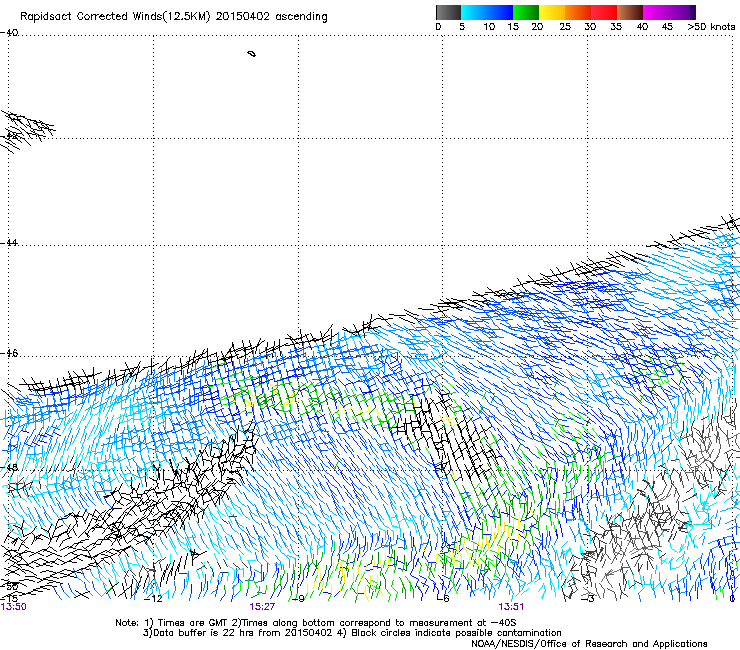Click the '-3' longitude axis label

(588, 599)
